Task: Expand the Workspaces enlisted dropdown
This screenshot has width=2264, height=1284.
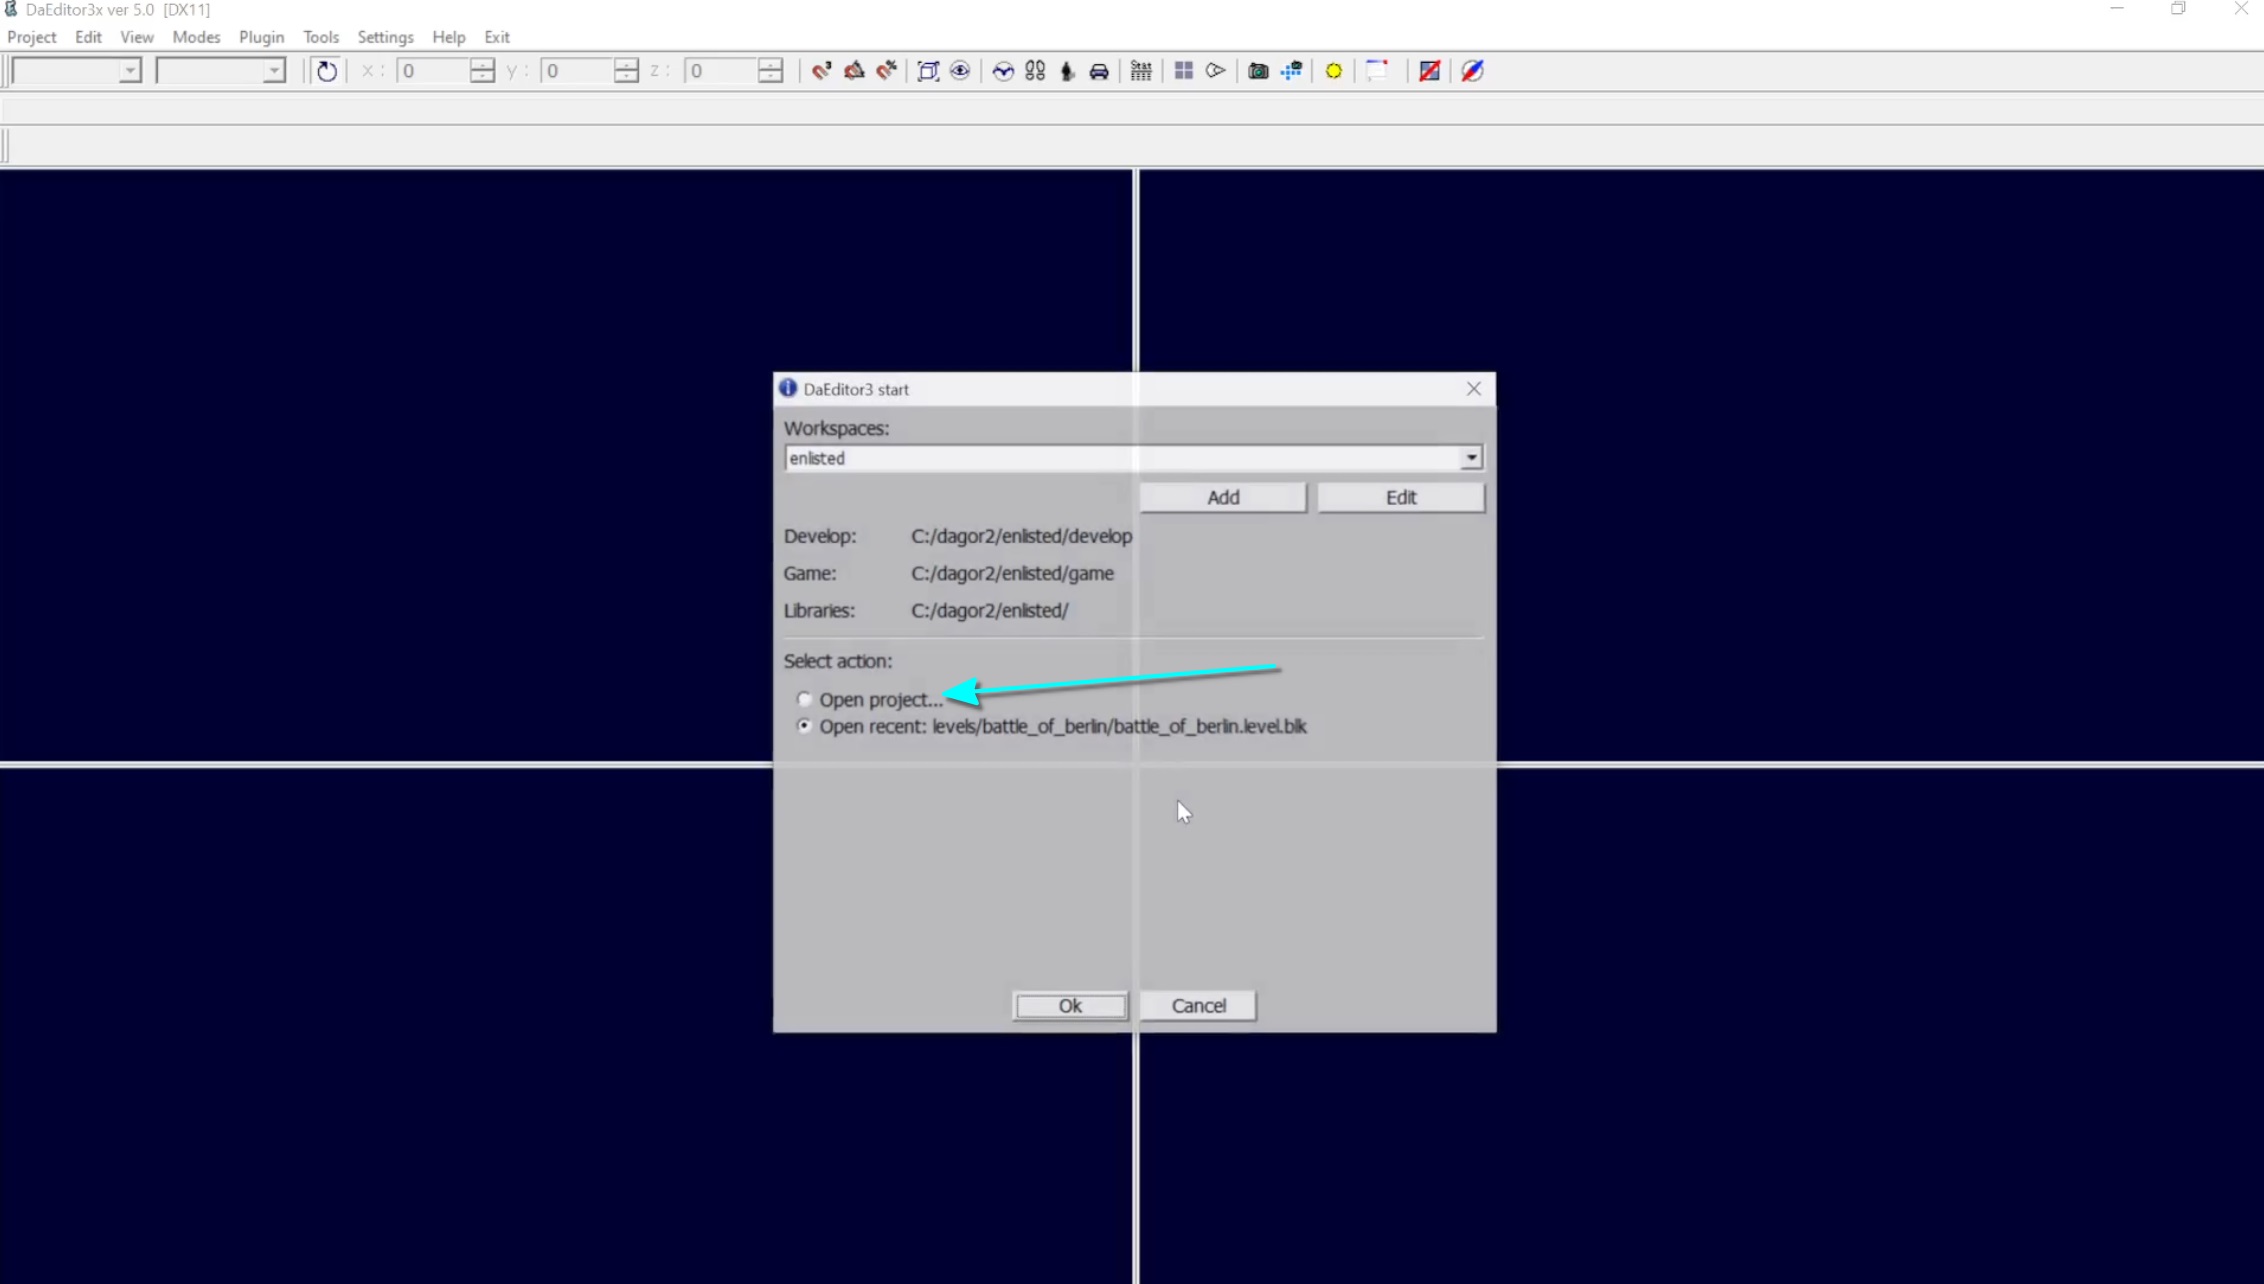Action: coord(1470,458)
